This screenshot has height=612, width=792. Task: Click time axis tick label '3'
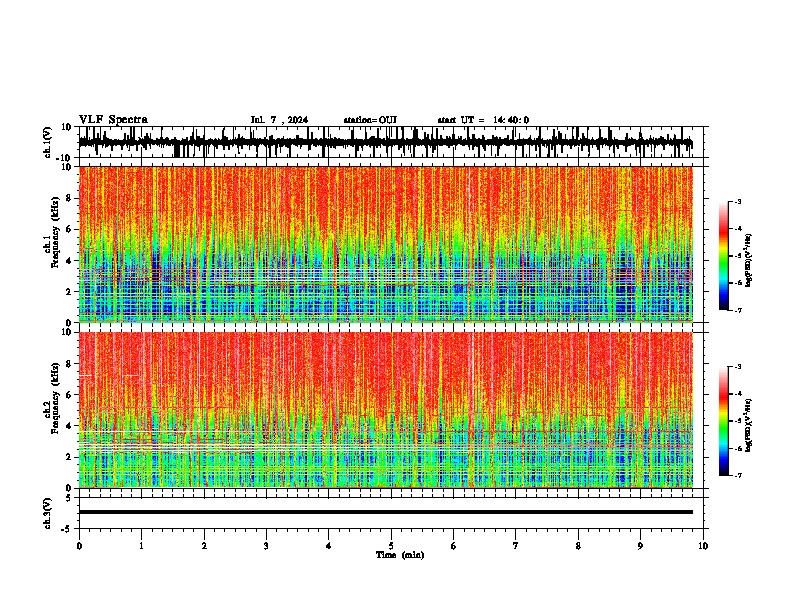[266, 546]
